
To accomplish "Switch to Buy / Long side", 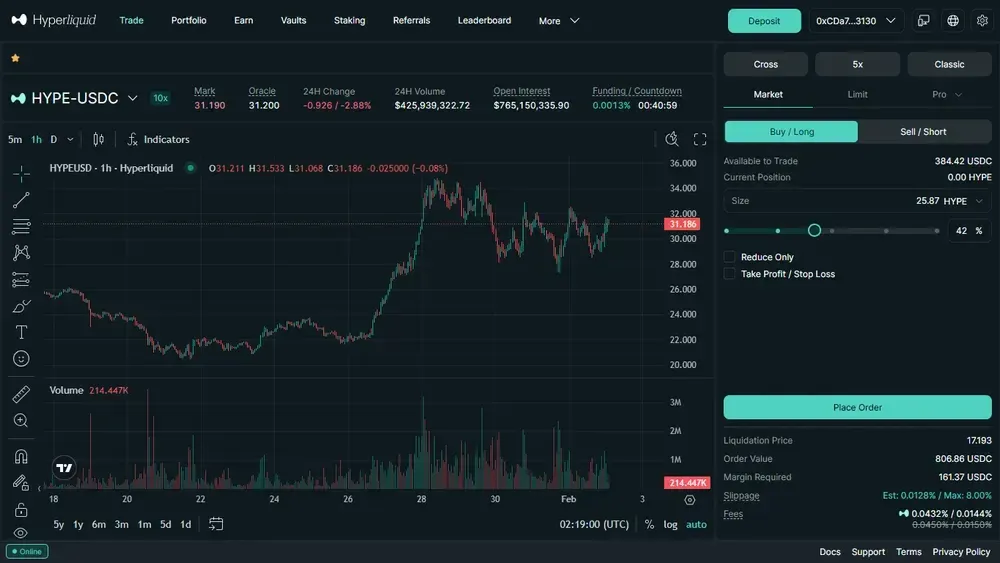I will tap(791, 131).
